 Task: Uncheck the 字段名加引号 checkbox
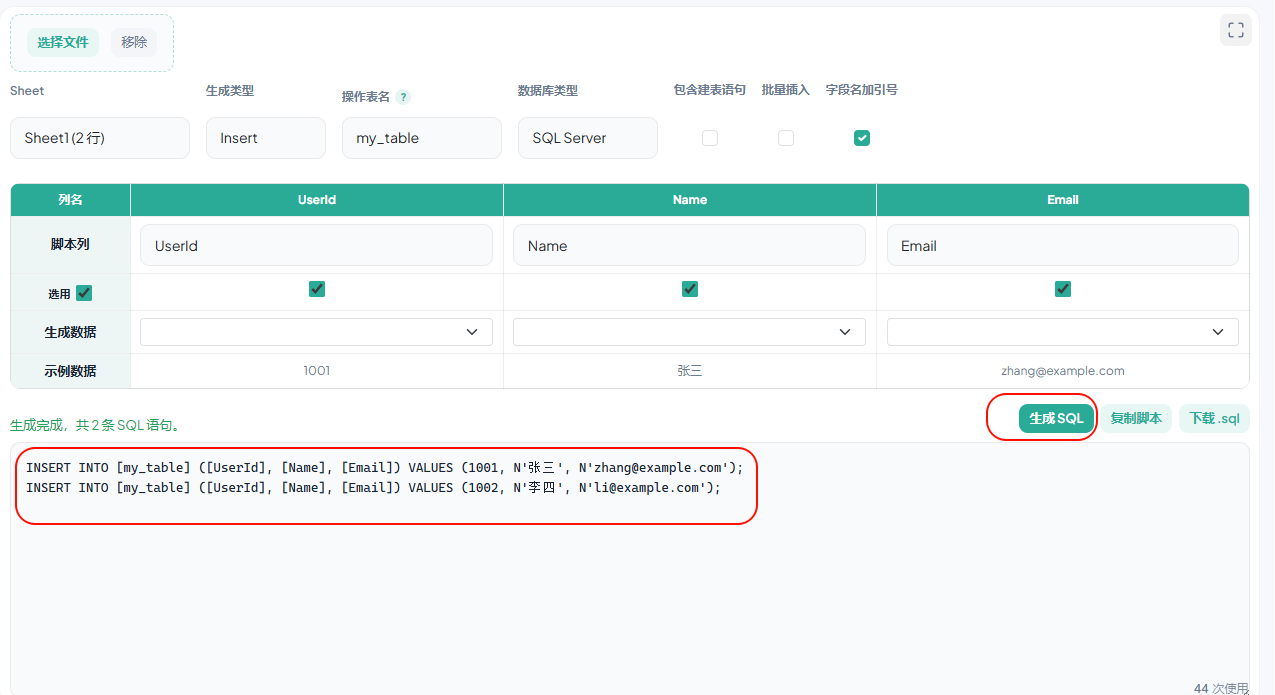coord(862,138)
